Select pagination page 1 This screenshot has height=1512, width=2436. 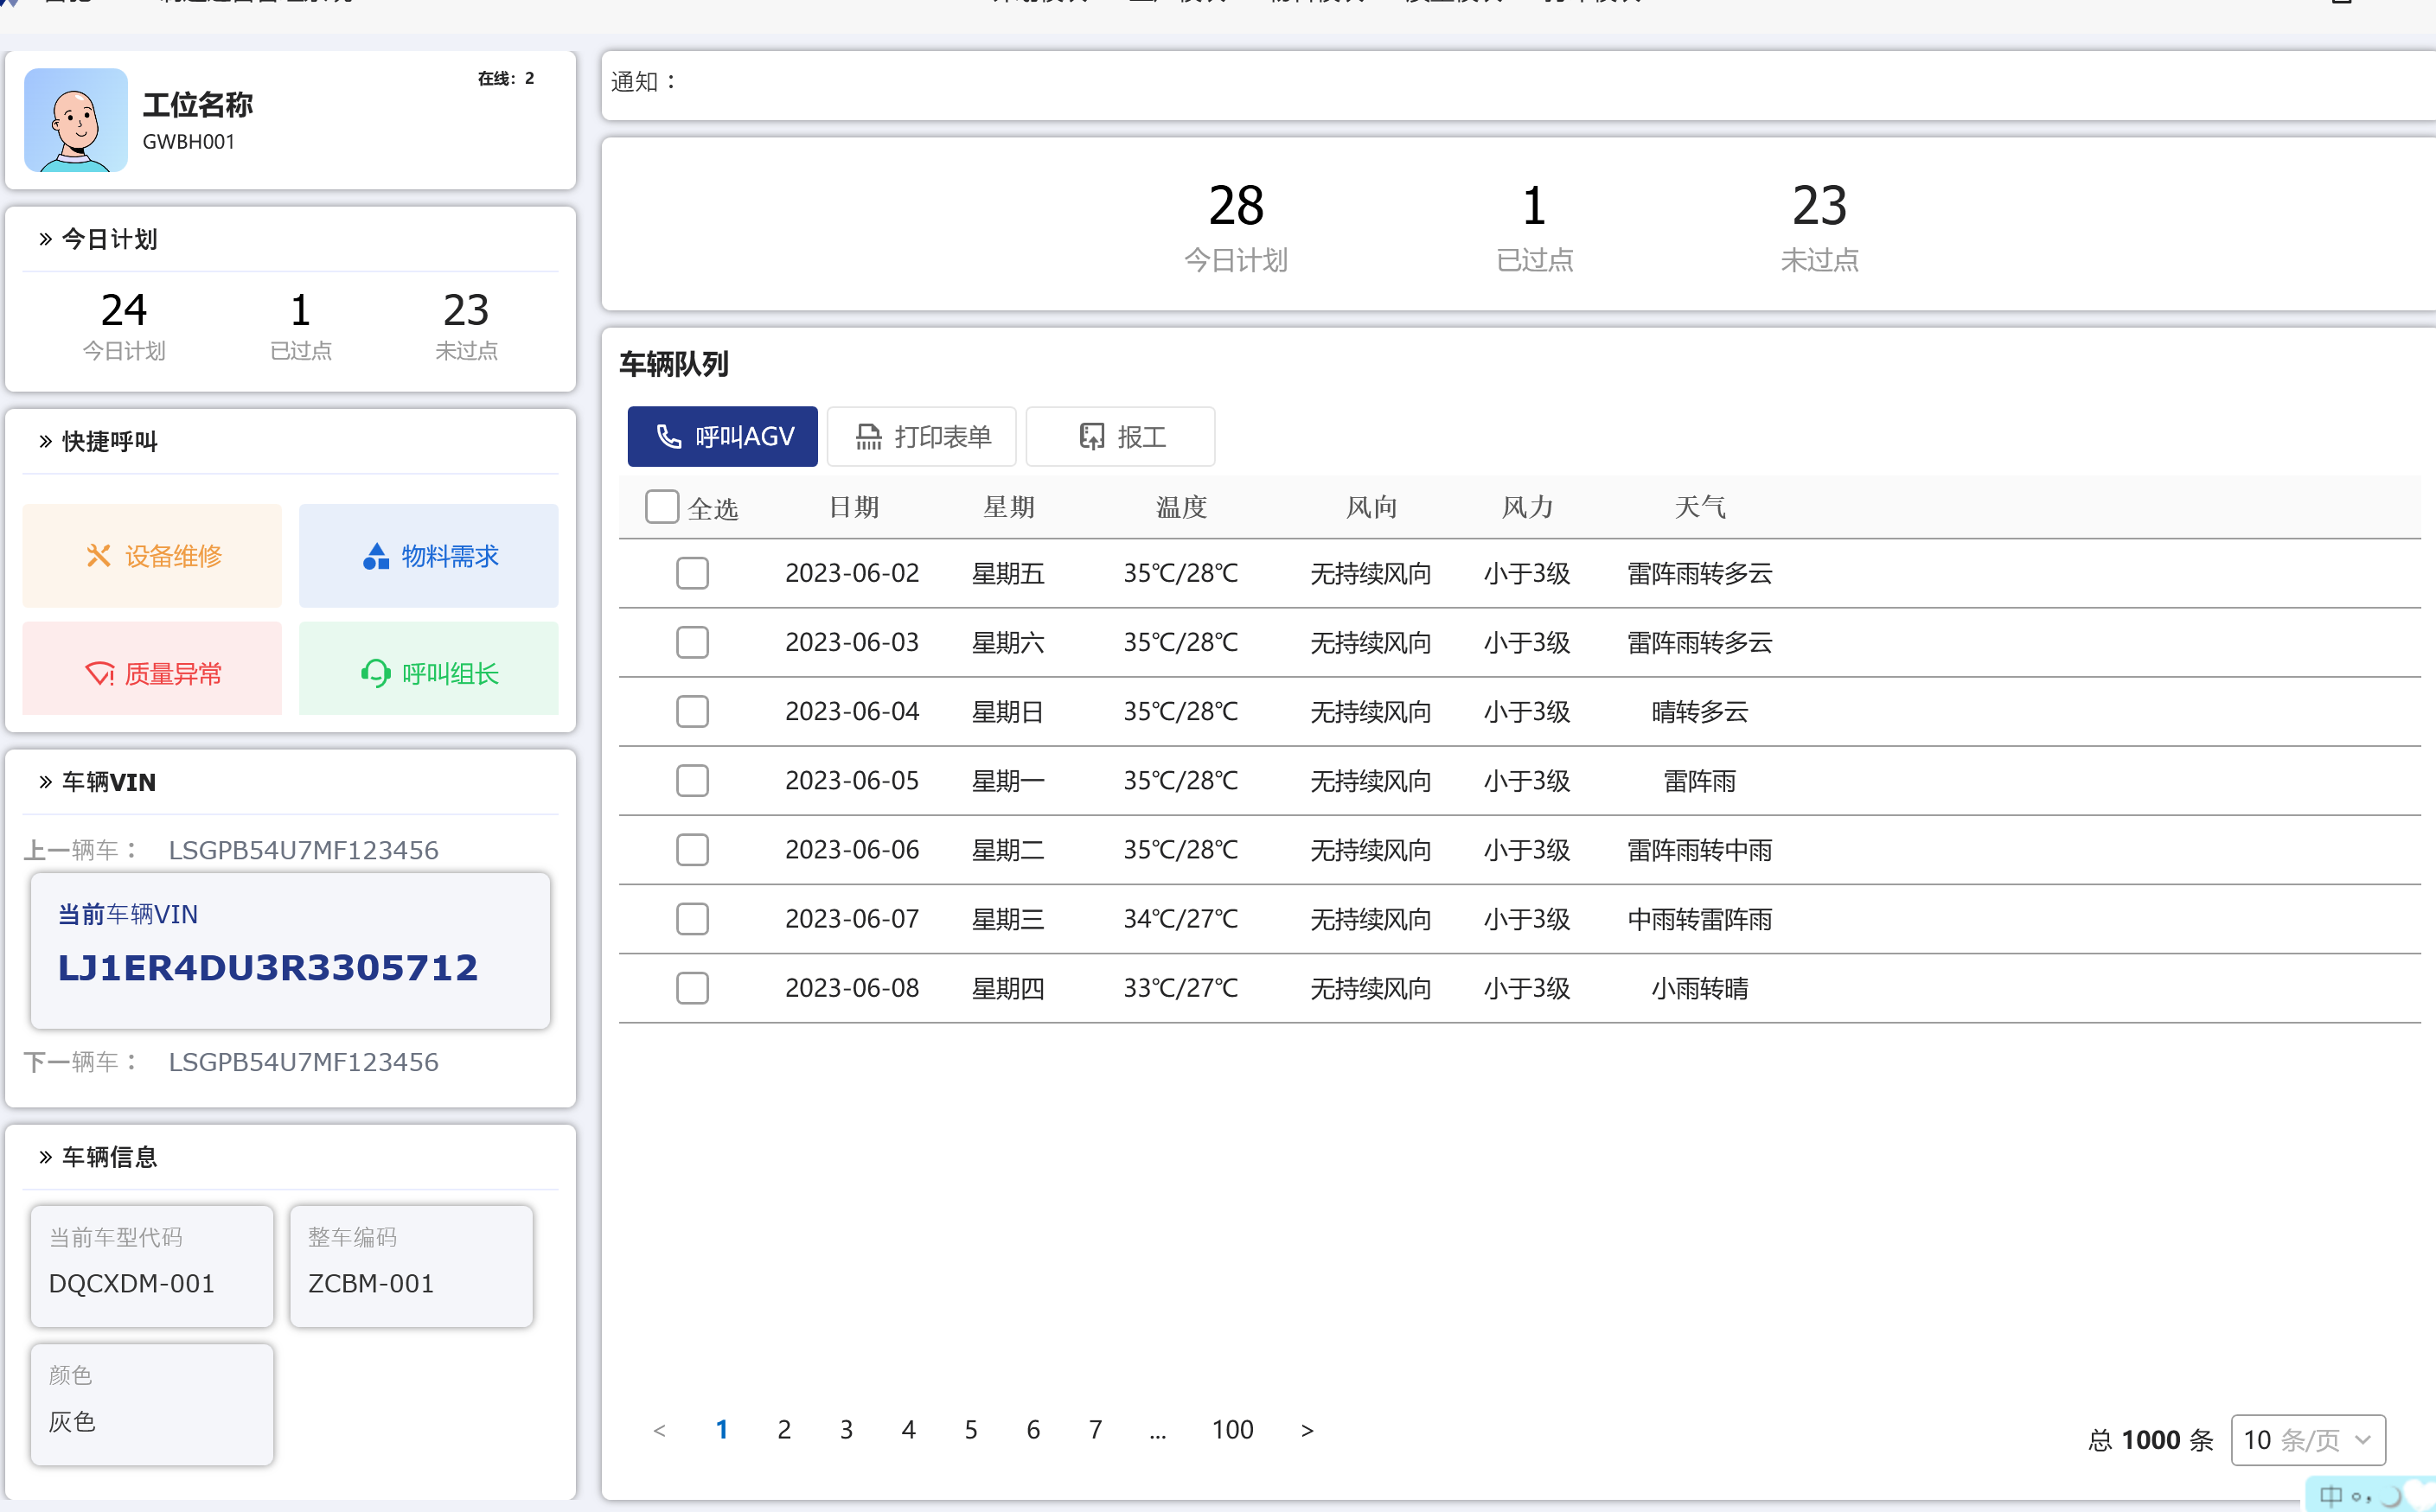click(721, 1430)
